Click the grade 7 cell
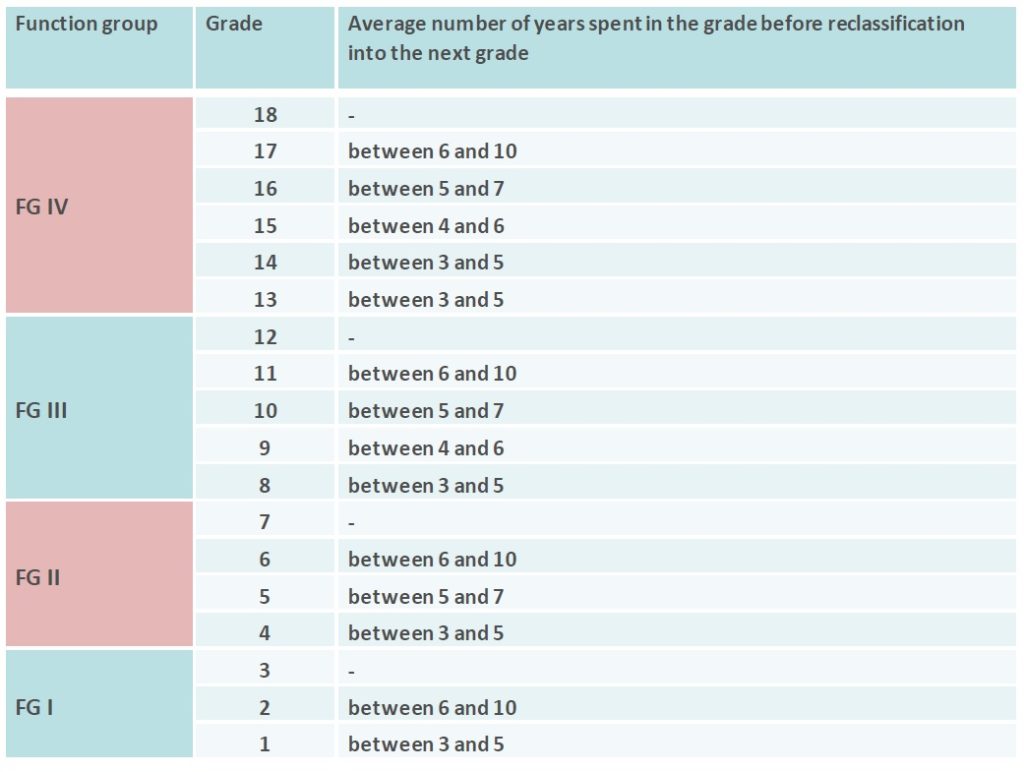The width and height of the screenshot is (1024, 772). 265,521
